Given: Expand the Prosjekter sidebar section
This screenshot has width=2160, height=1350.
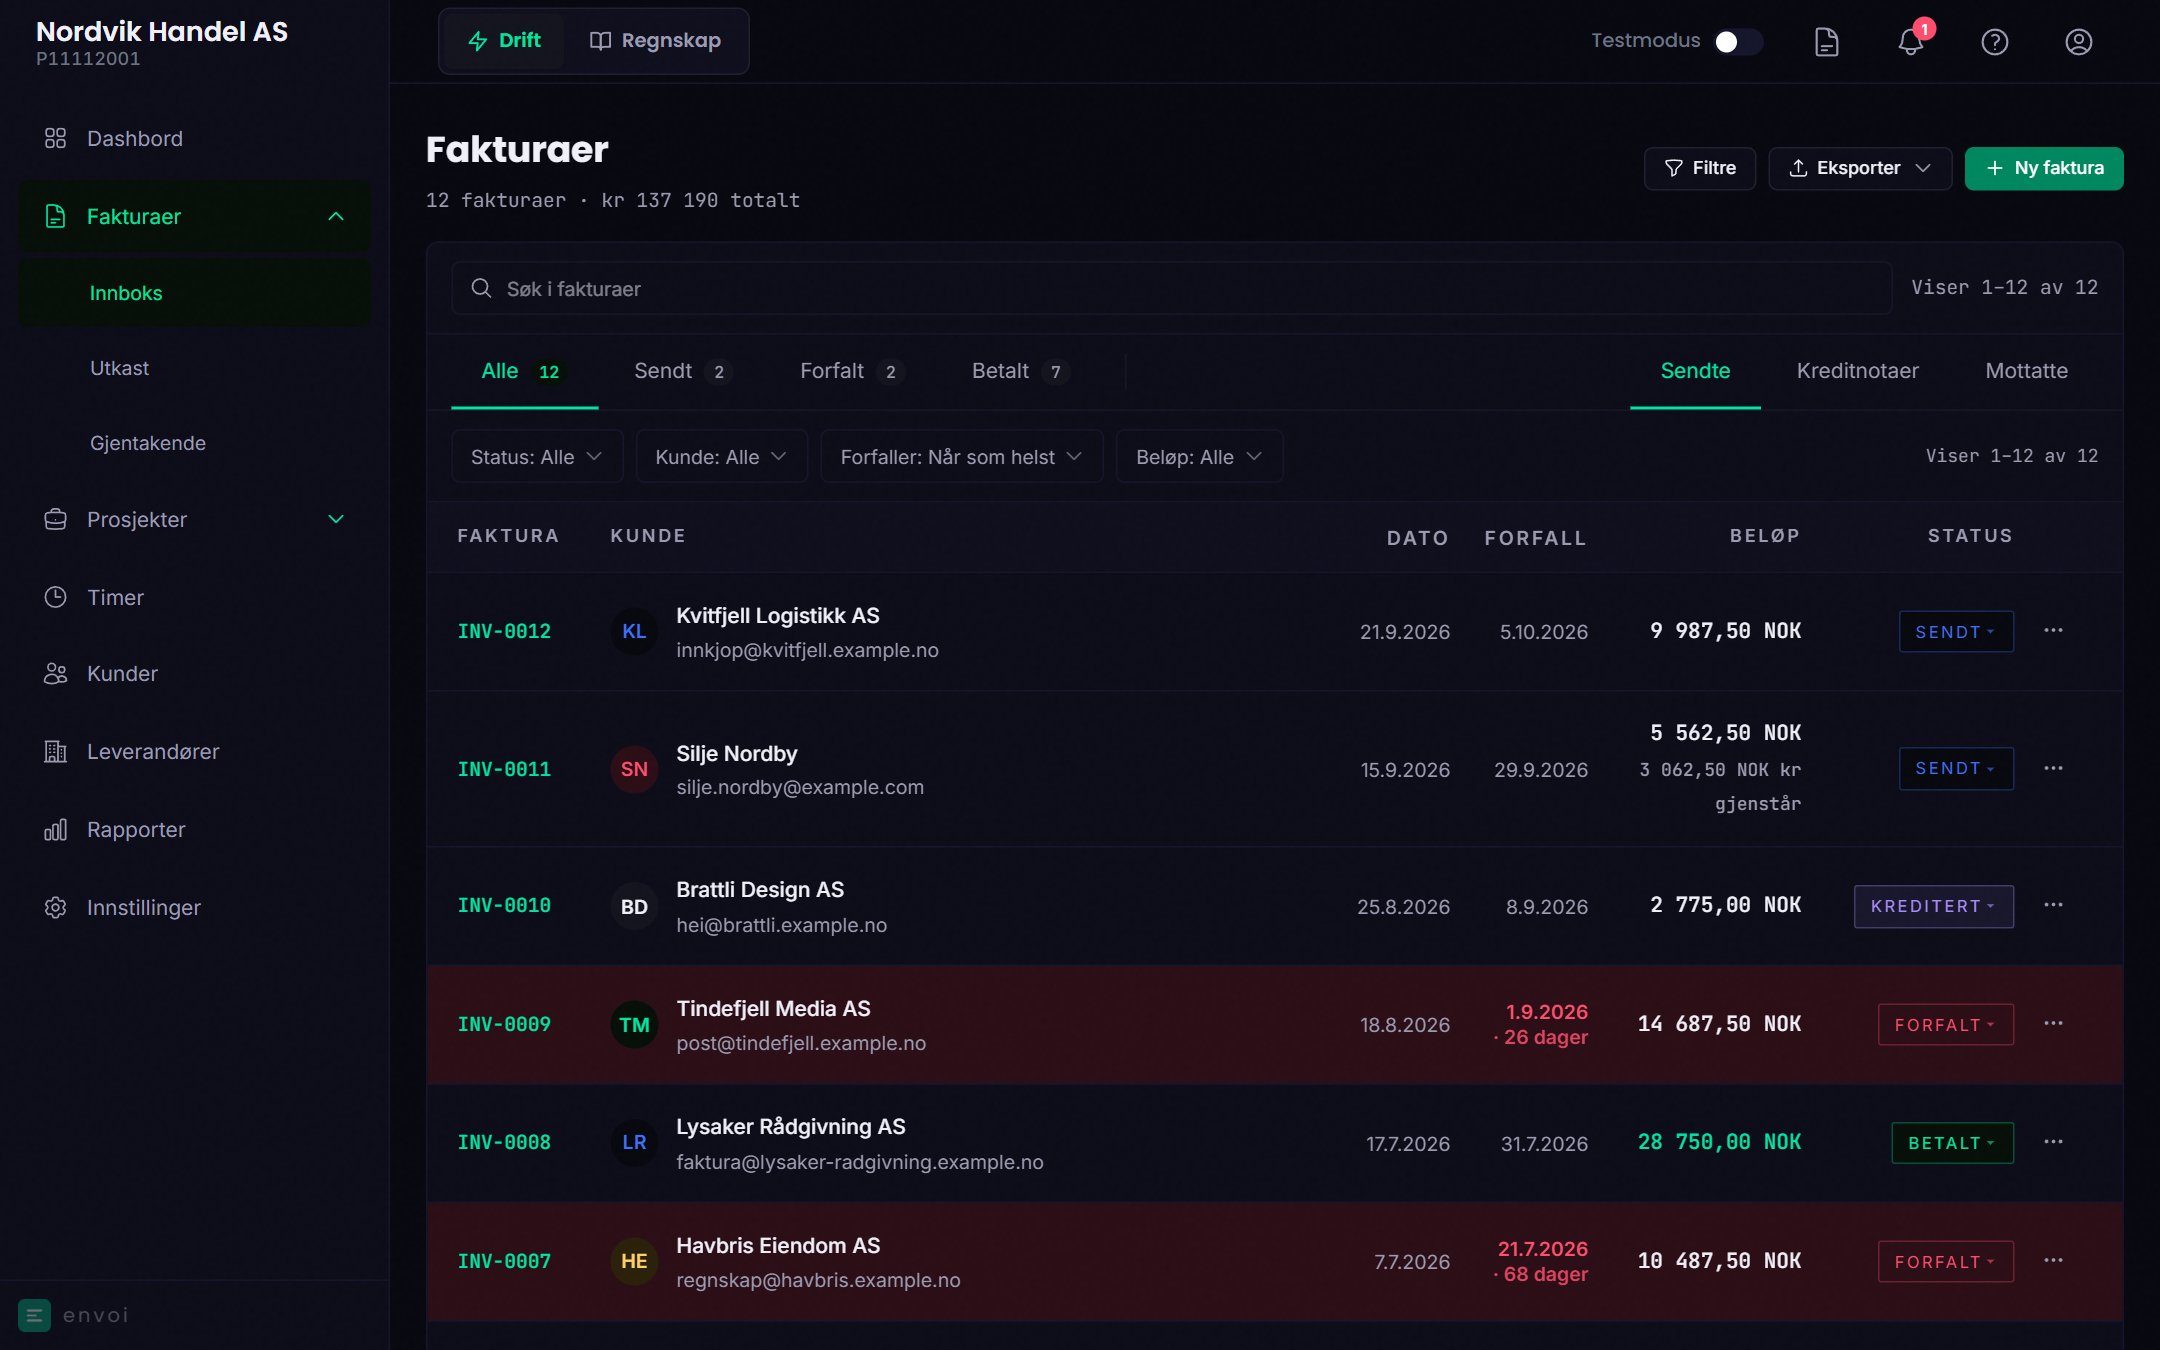Looking at the screenshot, I should click(x=195, y=519).
